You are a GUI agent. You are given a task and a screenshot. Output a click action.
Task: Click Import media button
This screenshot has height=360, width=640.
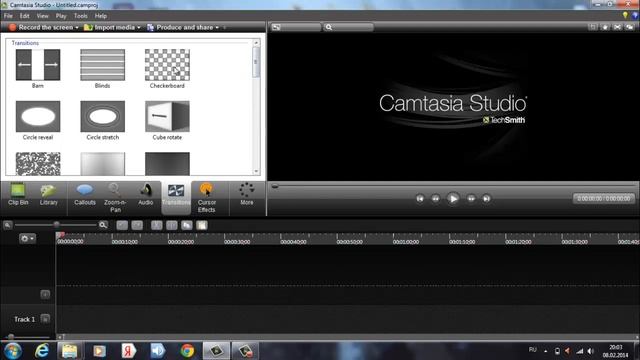109,27
